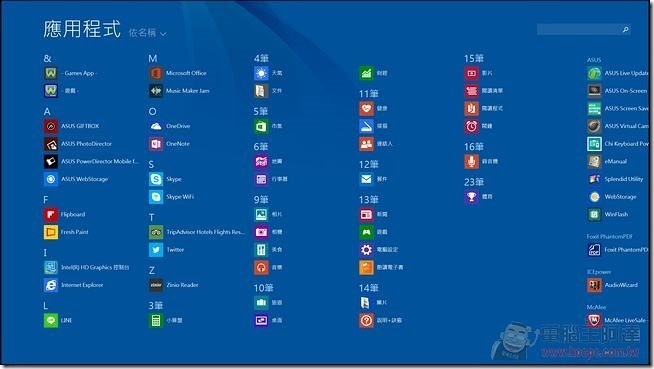Open the Games App tile under &
The image size is (654, 369).
coord(70,73)
